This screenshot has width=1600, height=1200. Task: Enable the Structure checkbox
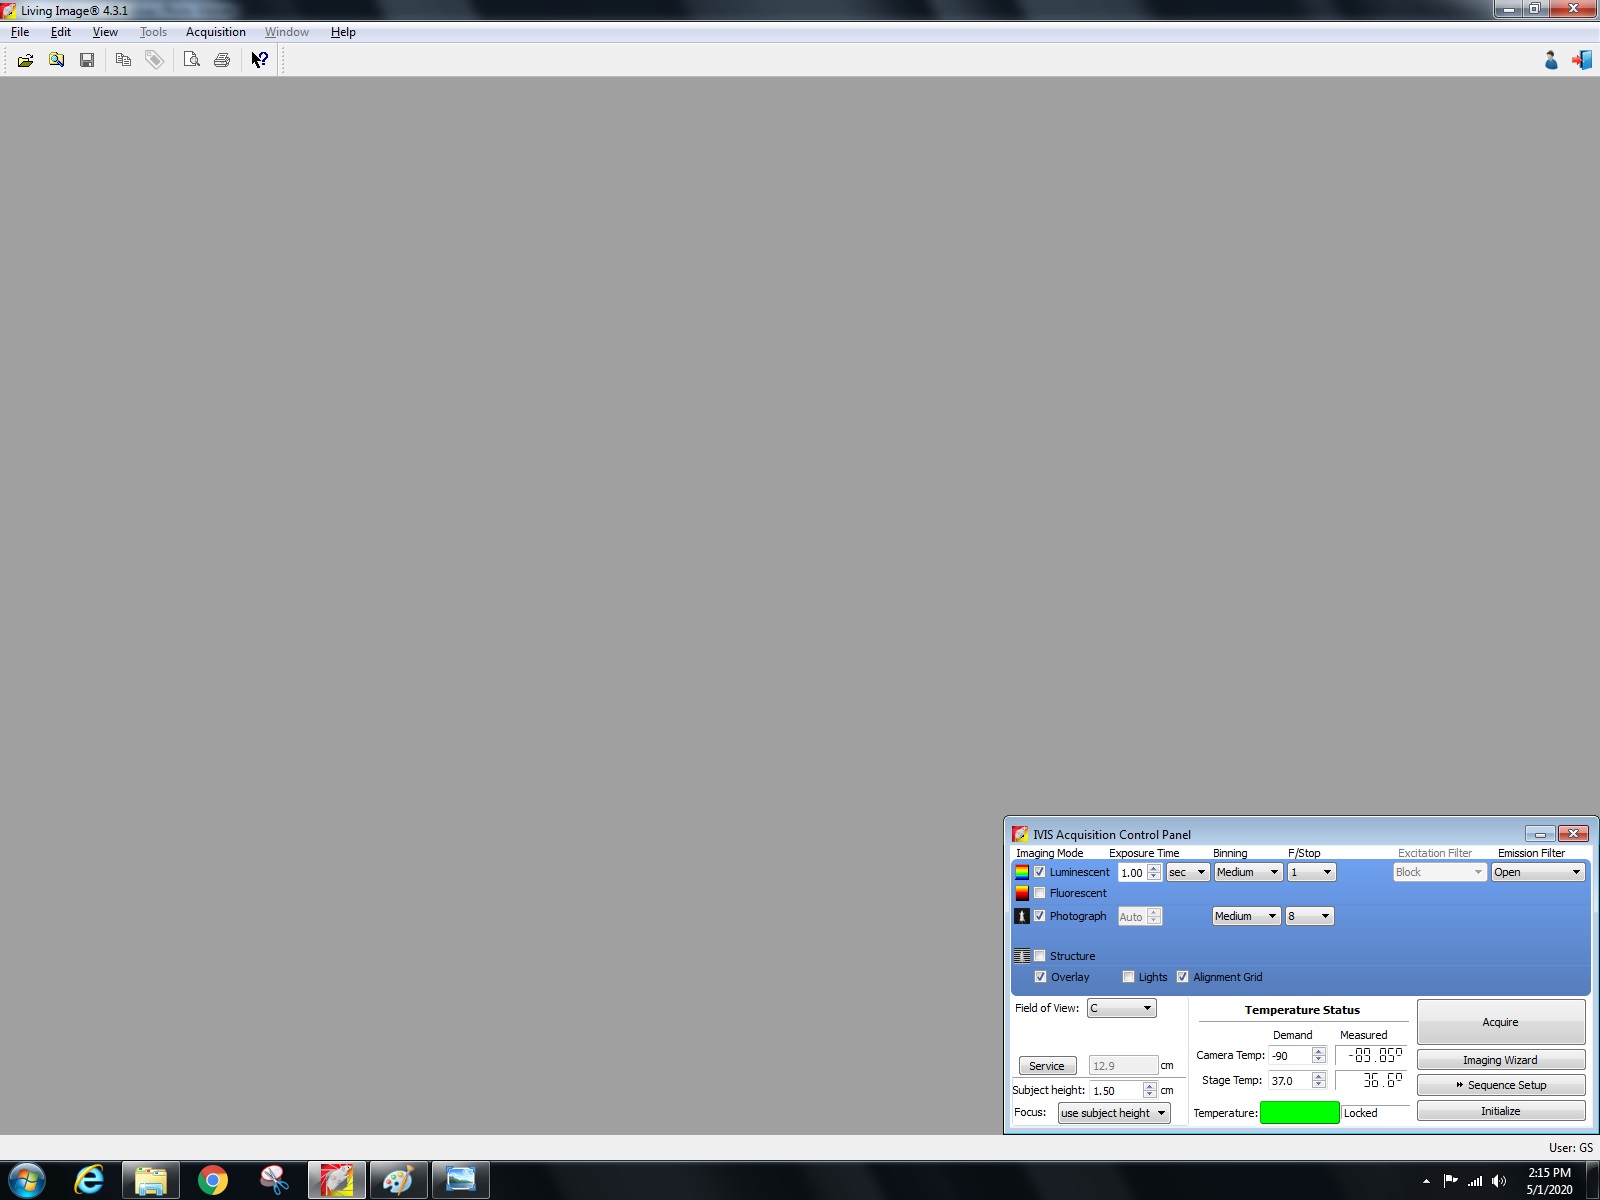click(x=1040, y=956)
